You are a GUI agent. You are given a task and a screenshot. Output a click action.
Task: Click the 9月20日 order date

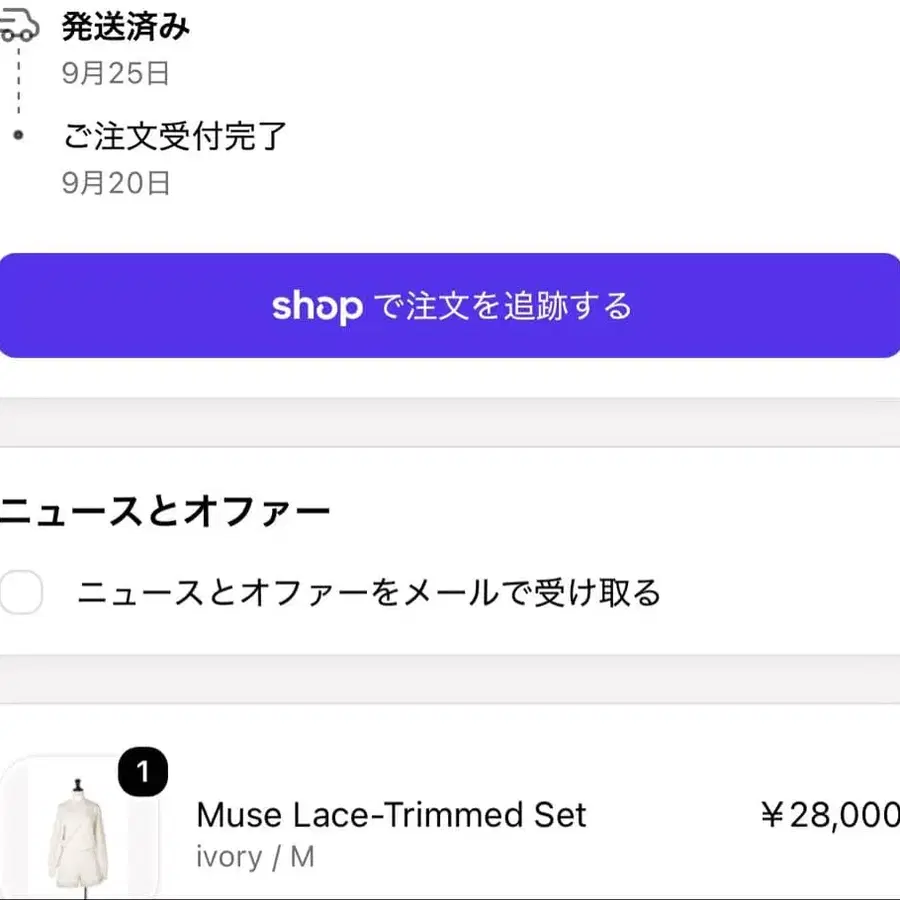coord(116,183)
